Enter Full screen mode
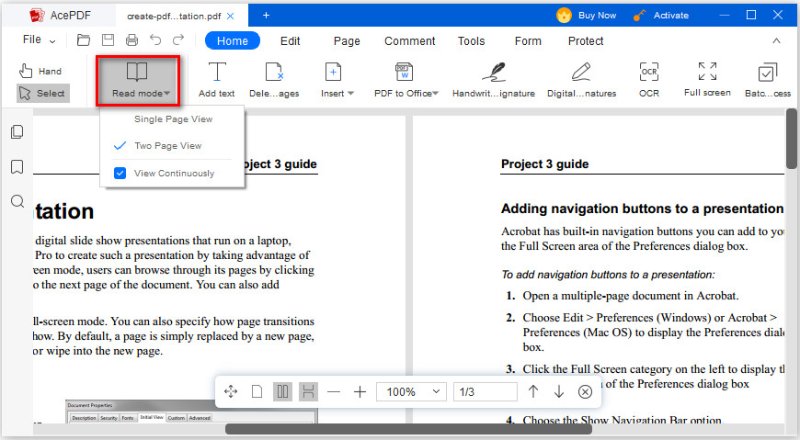Viewport: 800px width, 440px height. (707, 80)
